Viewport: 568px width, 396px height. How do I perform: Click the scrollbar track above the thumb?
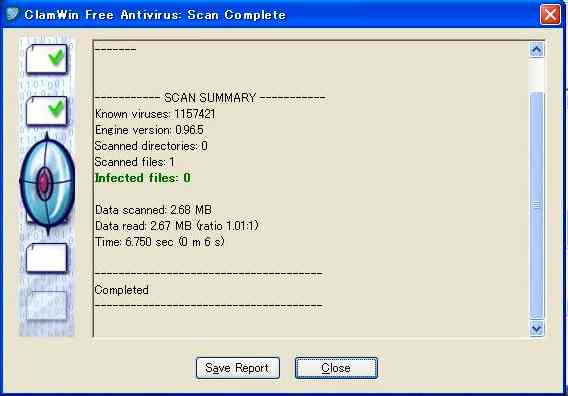pos(537,74)
